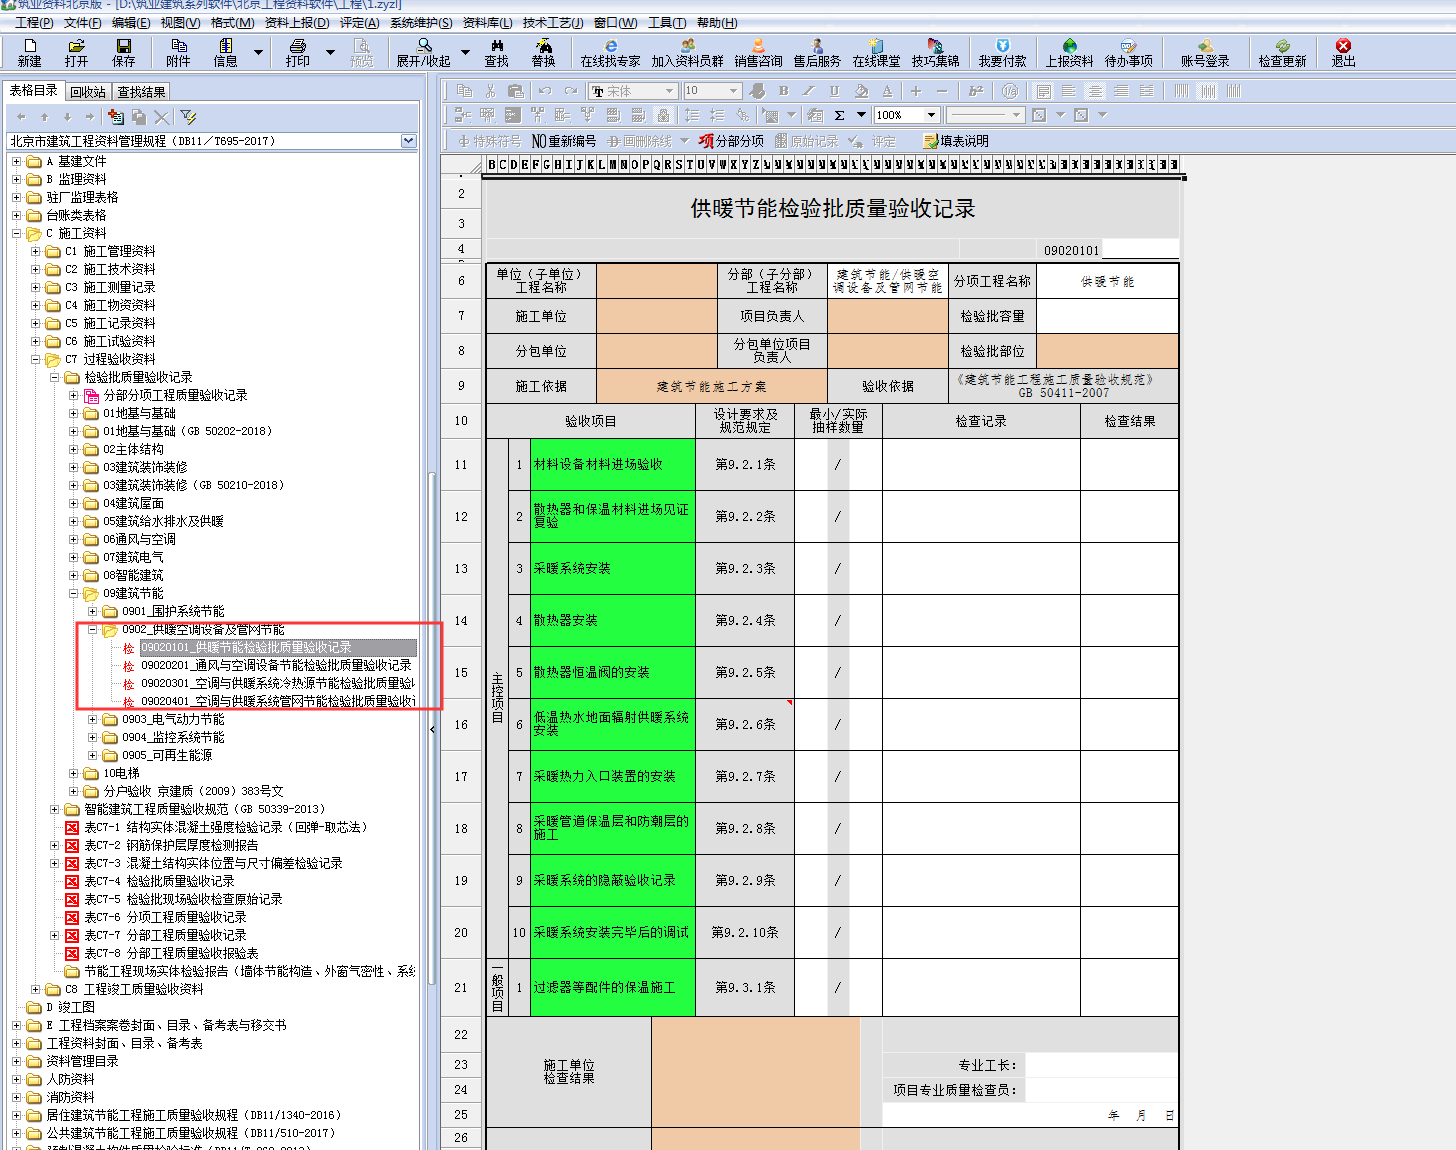The width and height of the screenshot is (1456, 1150).
Task: Click the row header 15
Action: pos(461,672)
